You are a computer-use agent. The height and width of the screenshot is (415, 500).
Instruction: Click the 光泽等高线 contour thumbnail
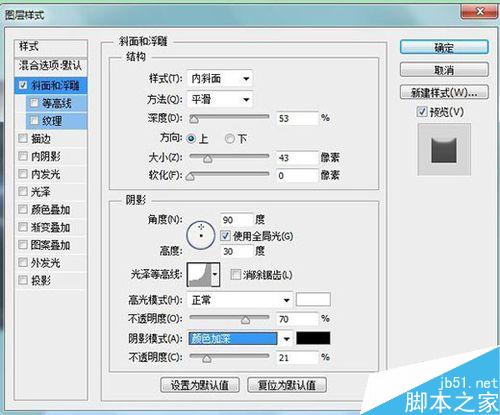pyautogui.click(x=200, y=274)
